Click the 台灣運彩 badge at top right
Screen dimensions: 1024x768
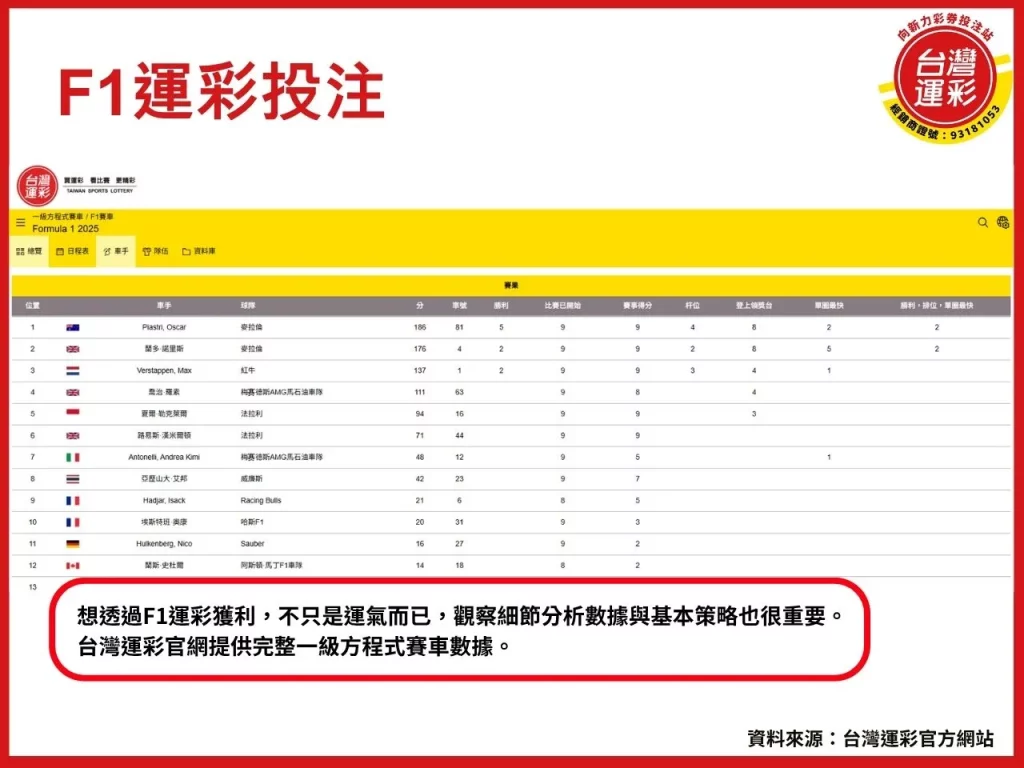pos(945,80)
